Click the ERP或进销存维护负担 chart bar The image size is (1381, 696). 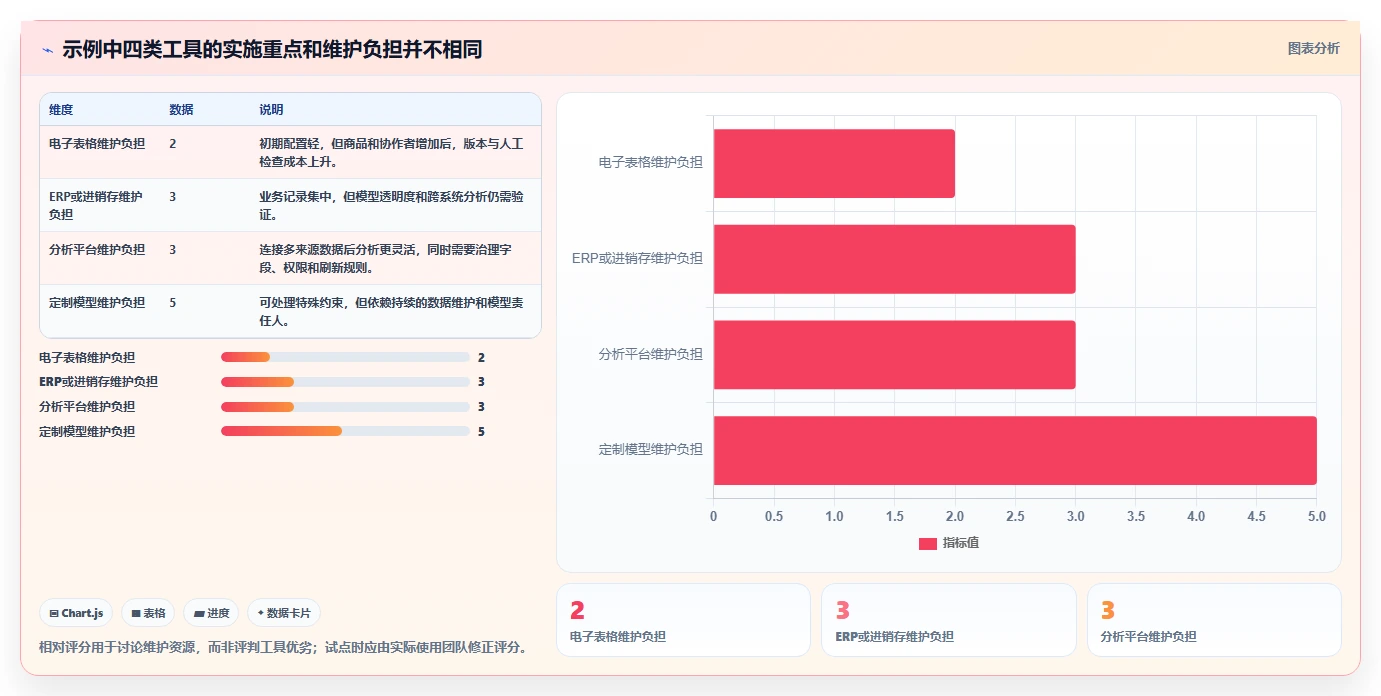(x=894, y=259)
